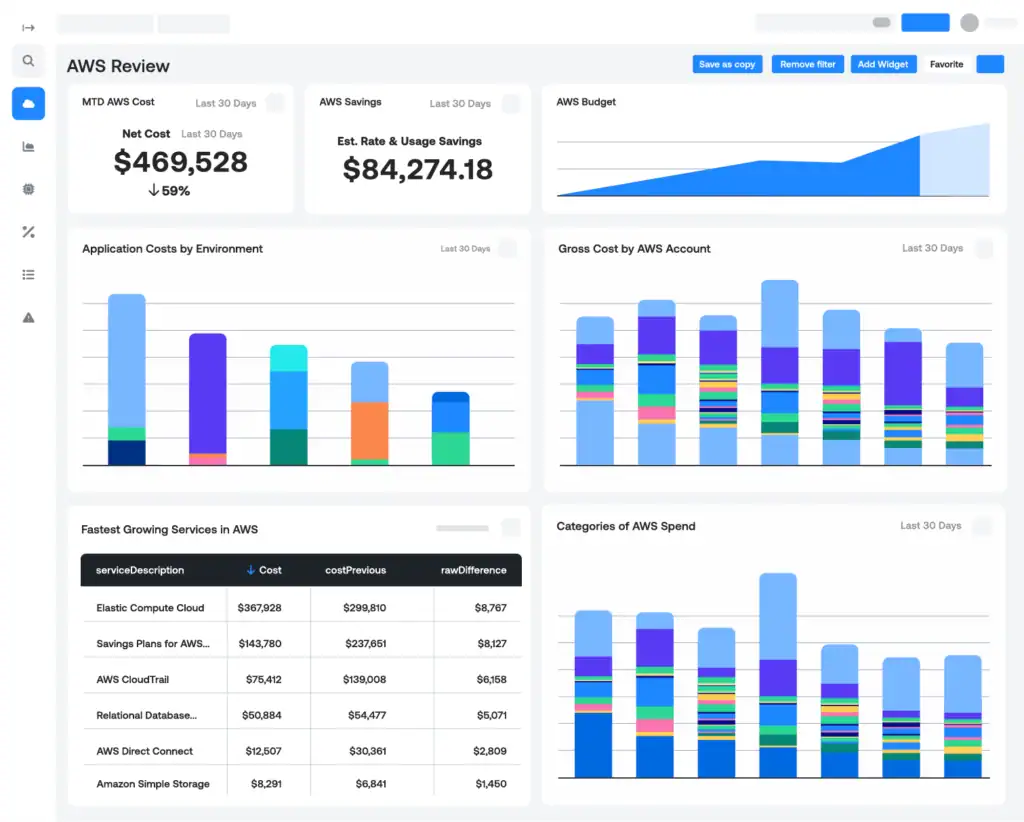Open options square on Gross Cost by AWS Account

984,248
